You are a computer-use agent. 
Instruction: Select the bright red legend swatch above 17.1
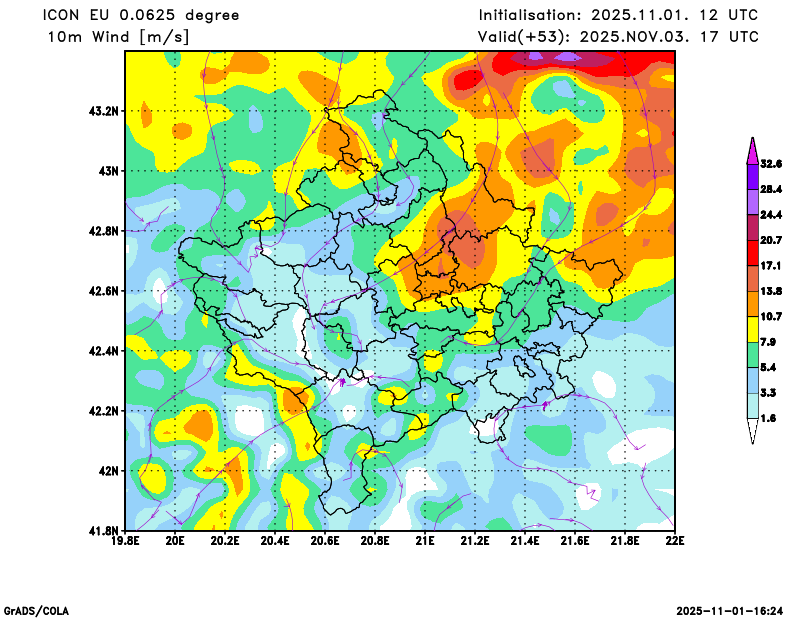[752, 253]
